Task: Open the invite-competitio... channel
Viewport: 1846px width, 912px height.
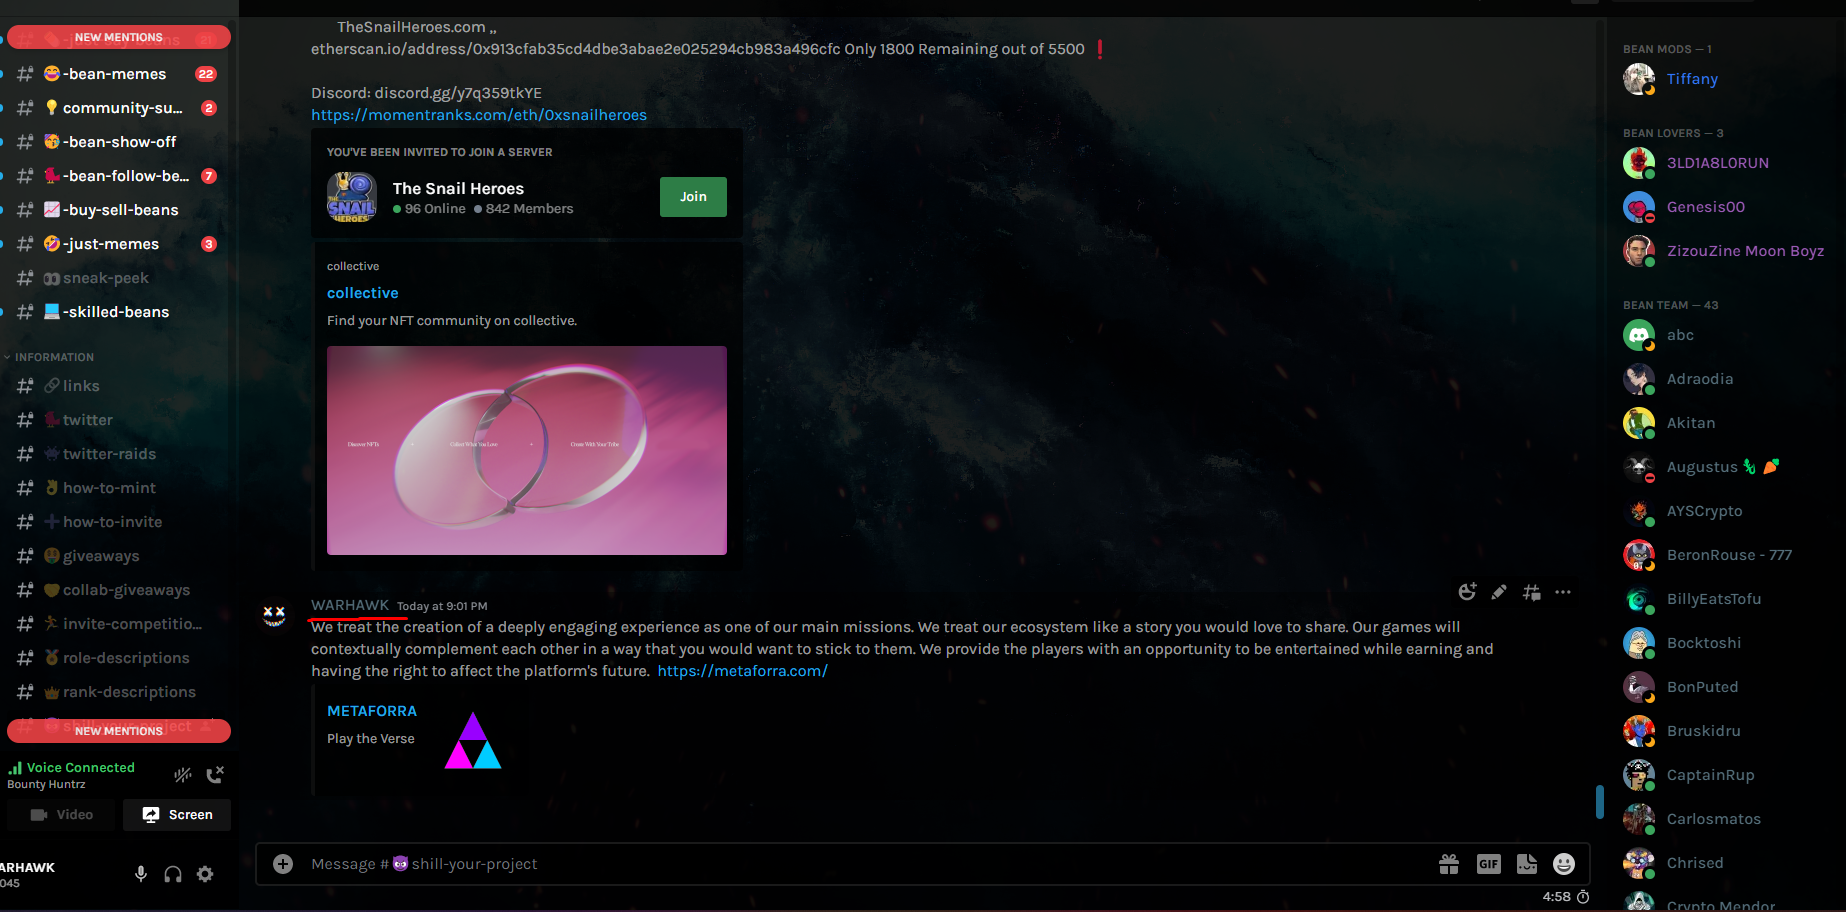Action: point(119,624)
